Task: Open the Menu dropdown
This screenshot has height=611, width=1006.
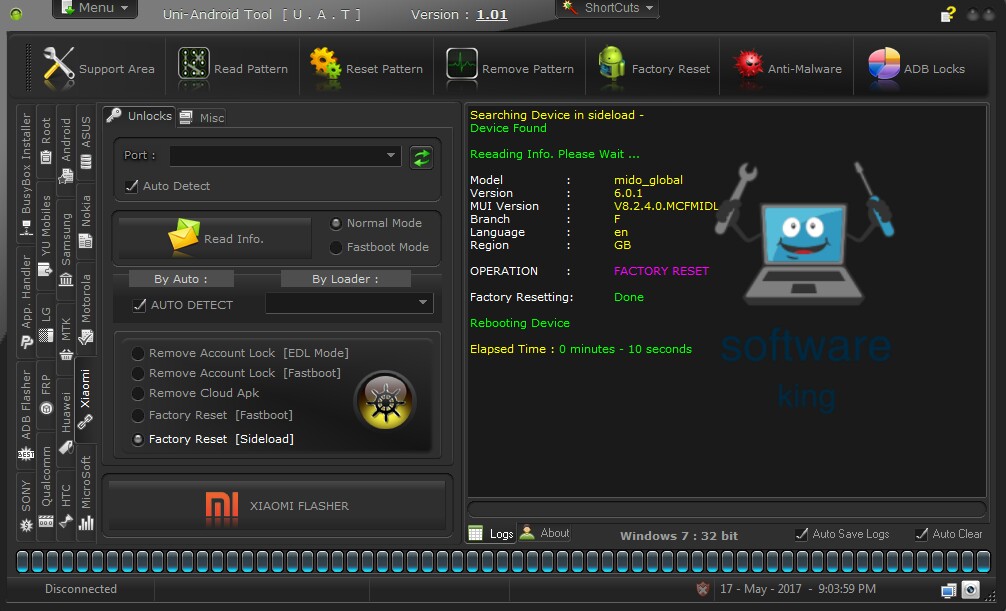Action: [95, 8]
